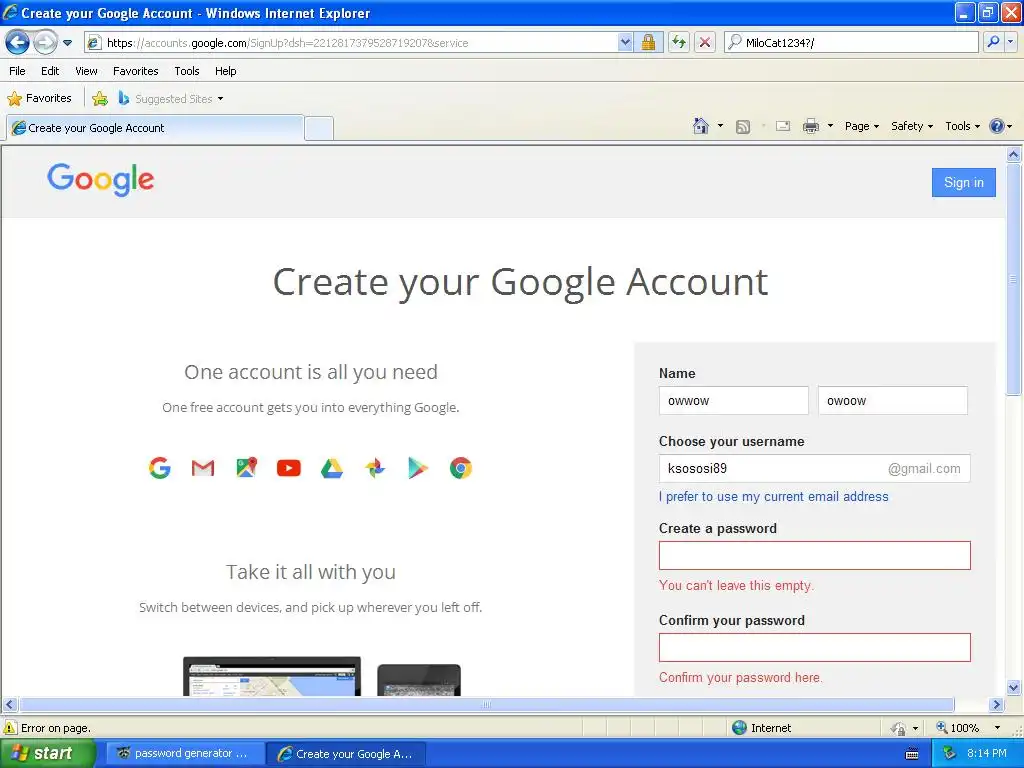The height and width of the screenshot is (768, 1024).
Task: Open the File menu
Action: 18,71
